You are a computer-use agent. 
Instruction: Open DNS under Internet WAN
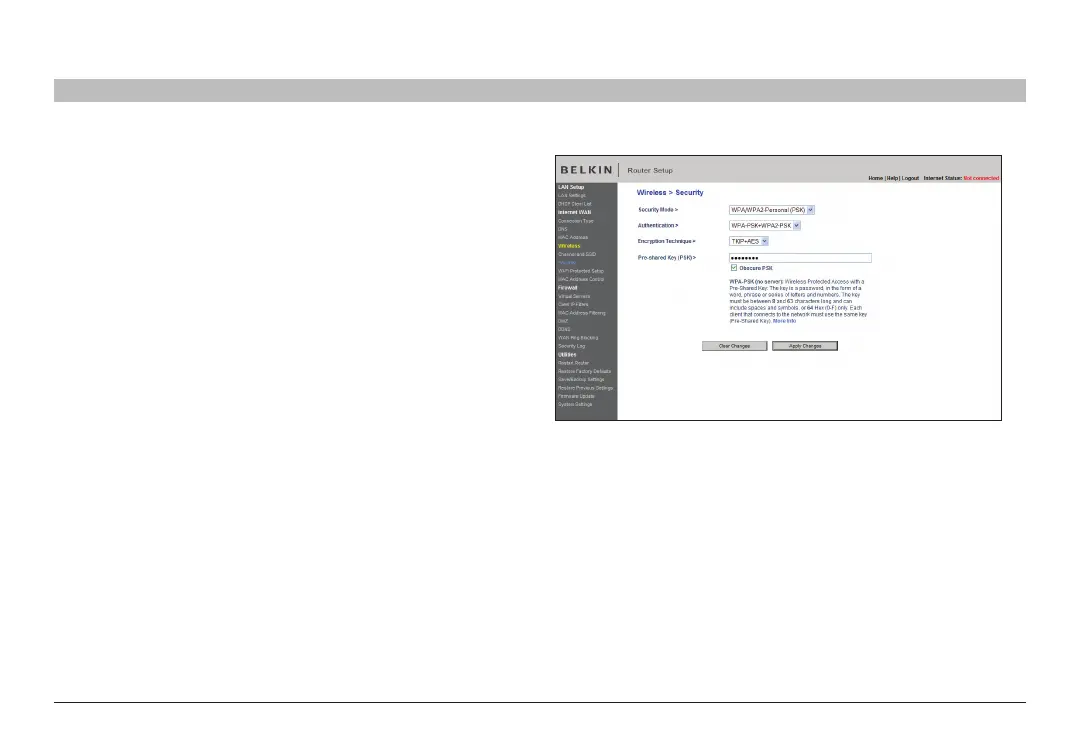pos(562,229)
